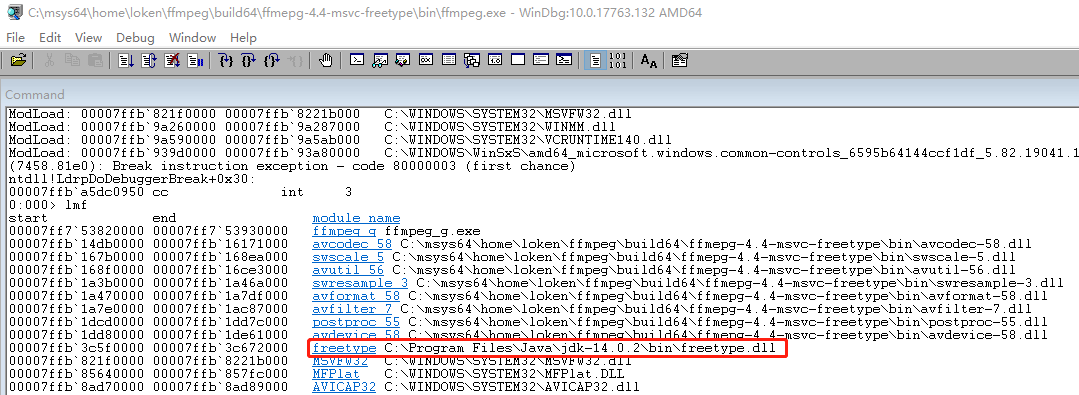This screenshot has height=395, width=1079.
Task: Open the Memory window icon
Action: click(449, 60)
